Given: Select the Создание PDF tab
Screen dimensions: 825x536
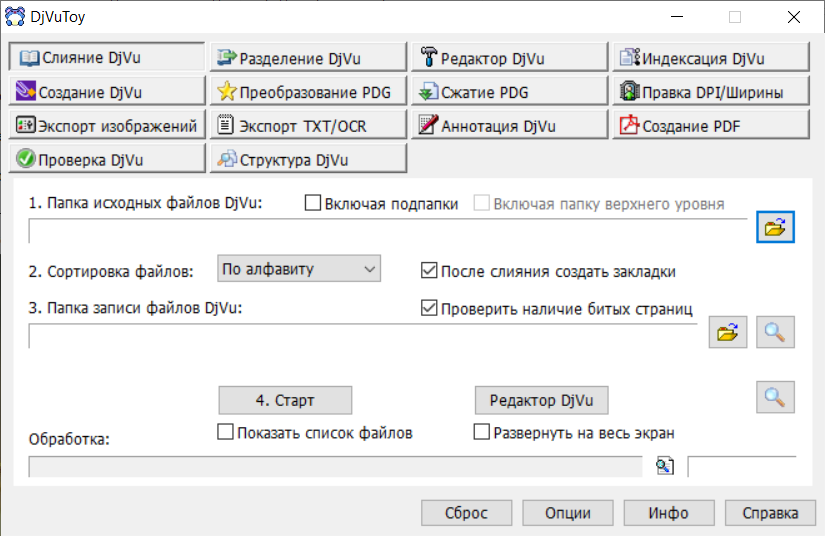Looking at the screenshot, I should [x=711, y=125].
